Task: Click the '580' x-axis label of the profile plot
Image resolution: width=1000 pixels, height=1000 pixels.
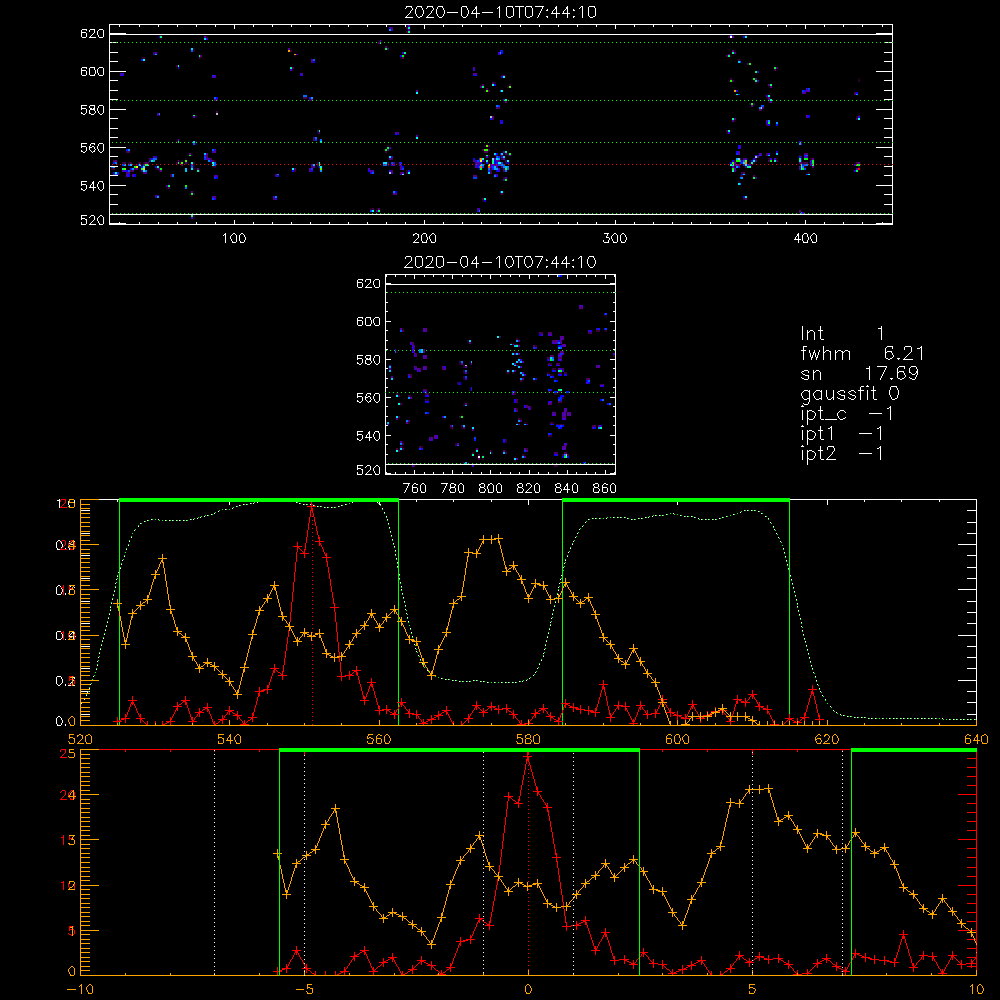Action: point(528,739)
